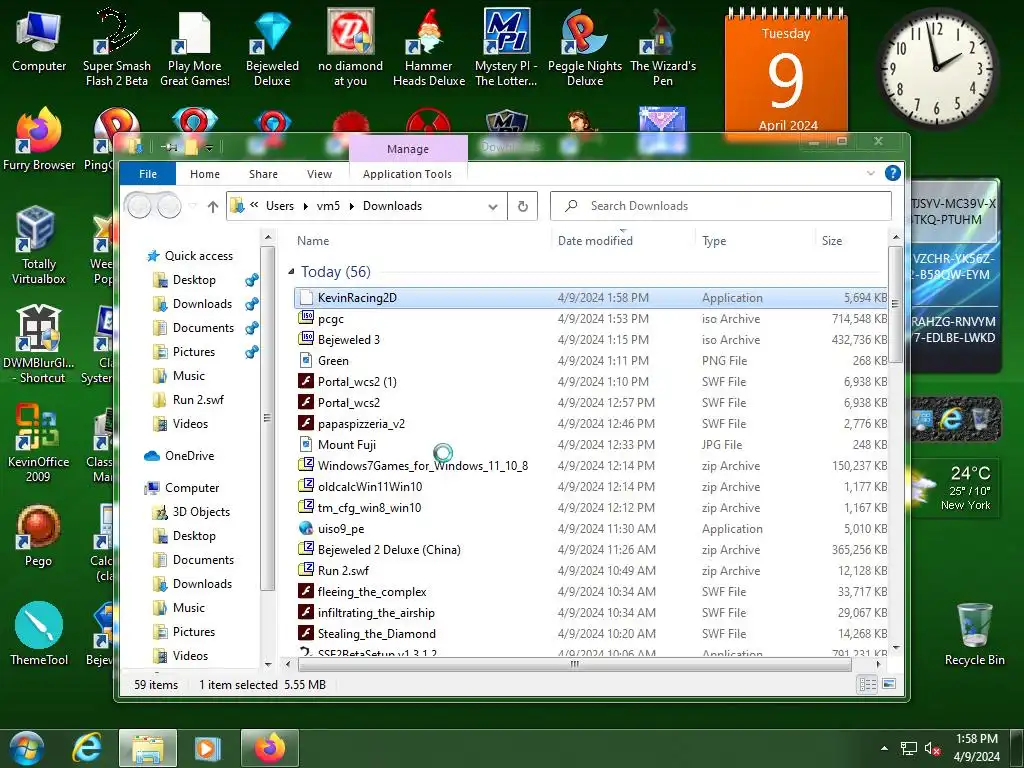Click the Back navigation button
This screenshot has height=768, width=1024.
coord(138,206)
